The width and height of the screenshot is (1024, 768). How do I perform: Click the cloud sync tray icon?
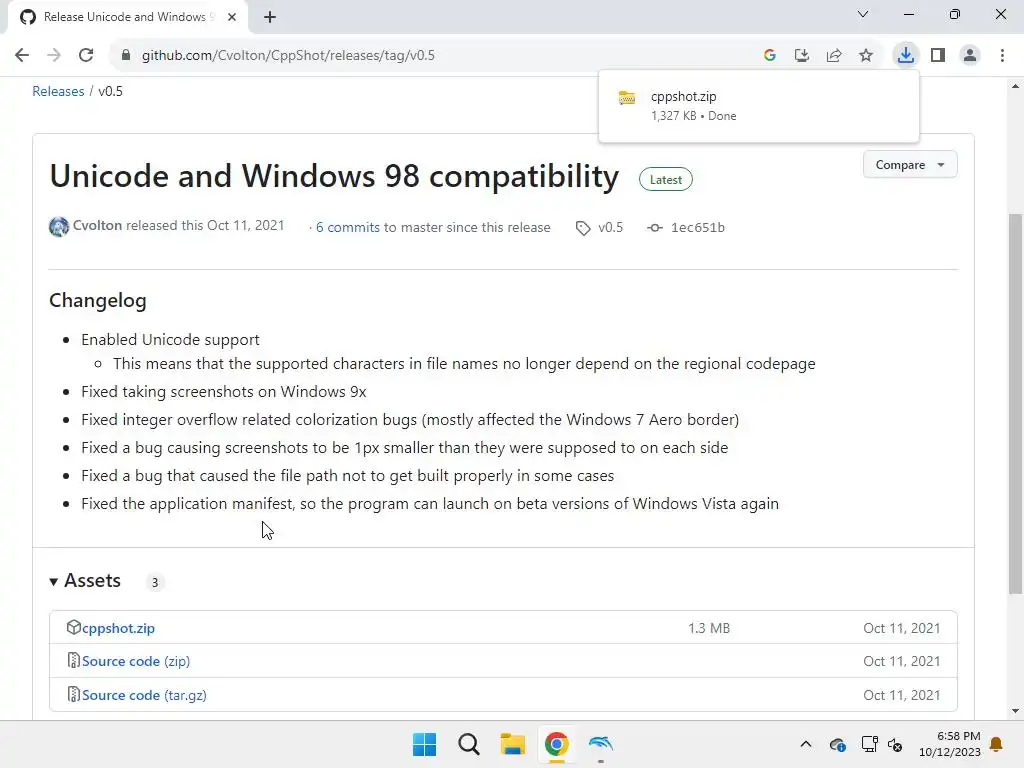pyautogui.click(x=837, y=744)
